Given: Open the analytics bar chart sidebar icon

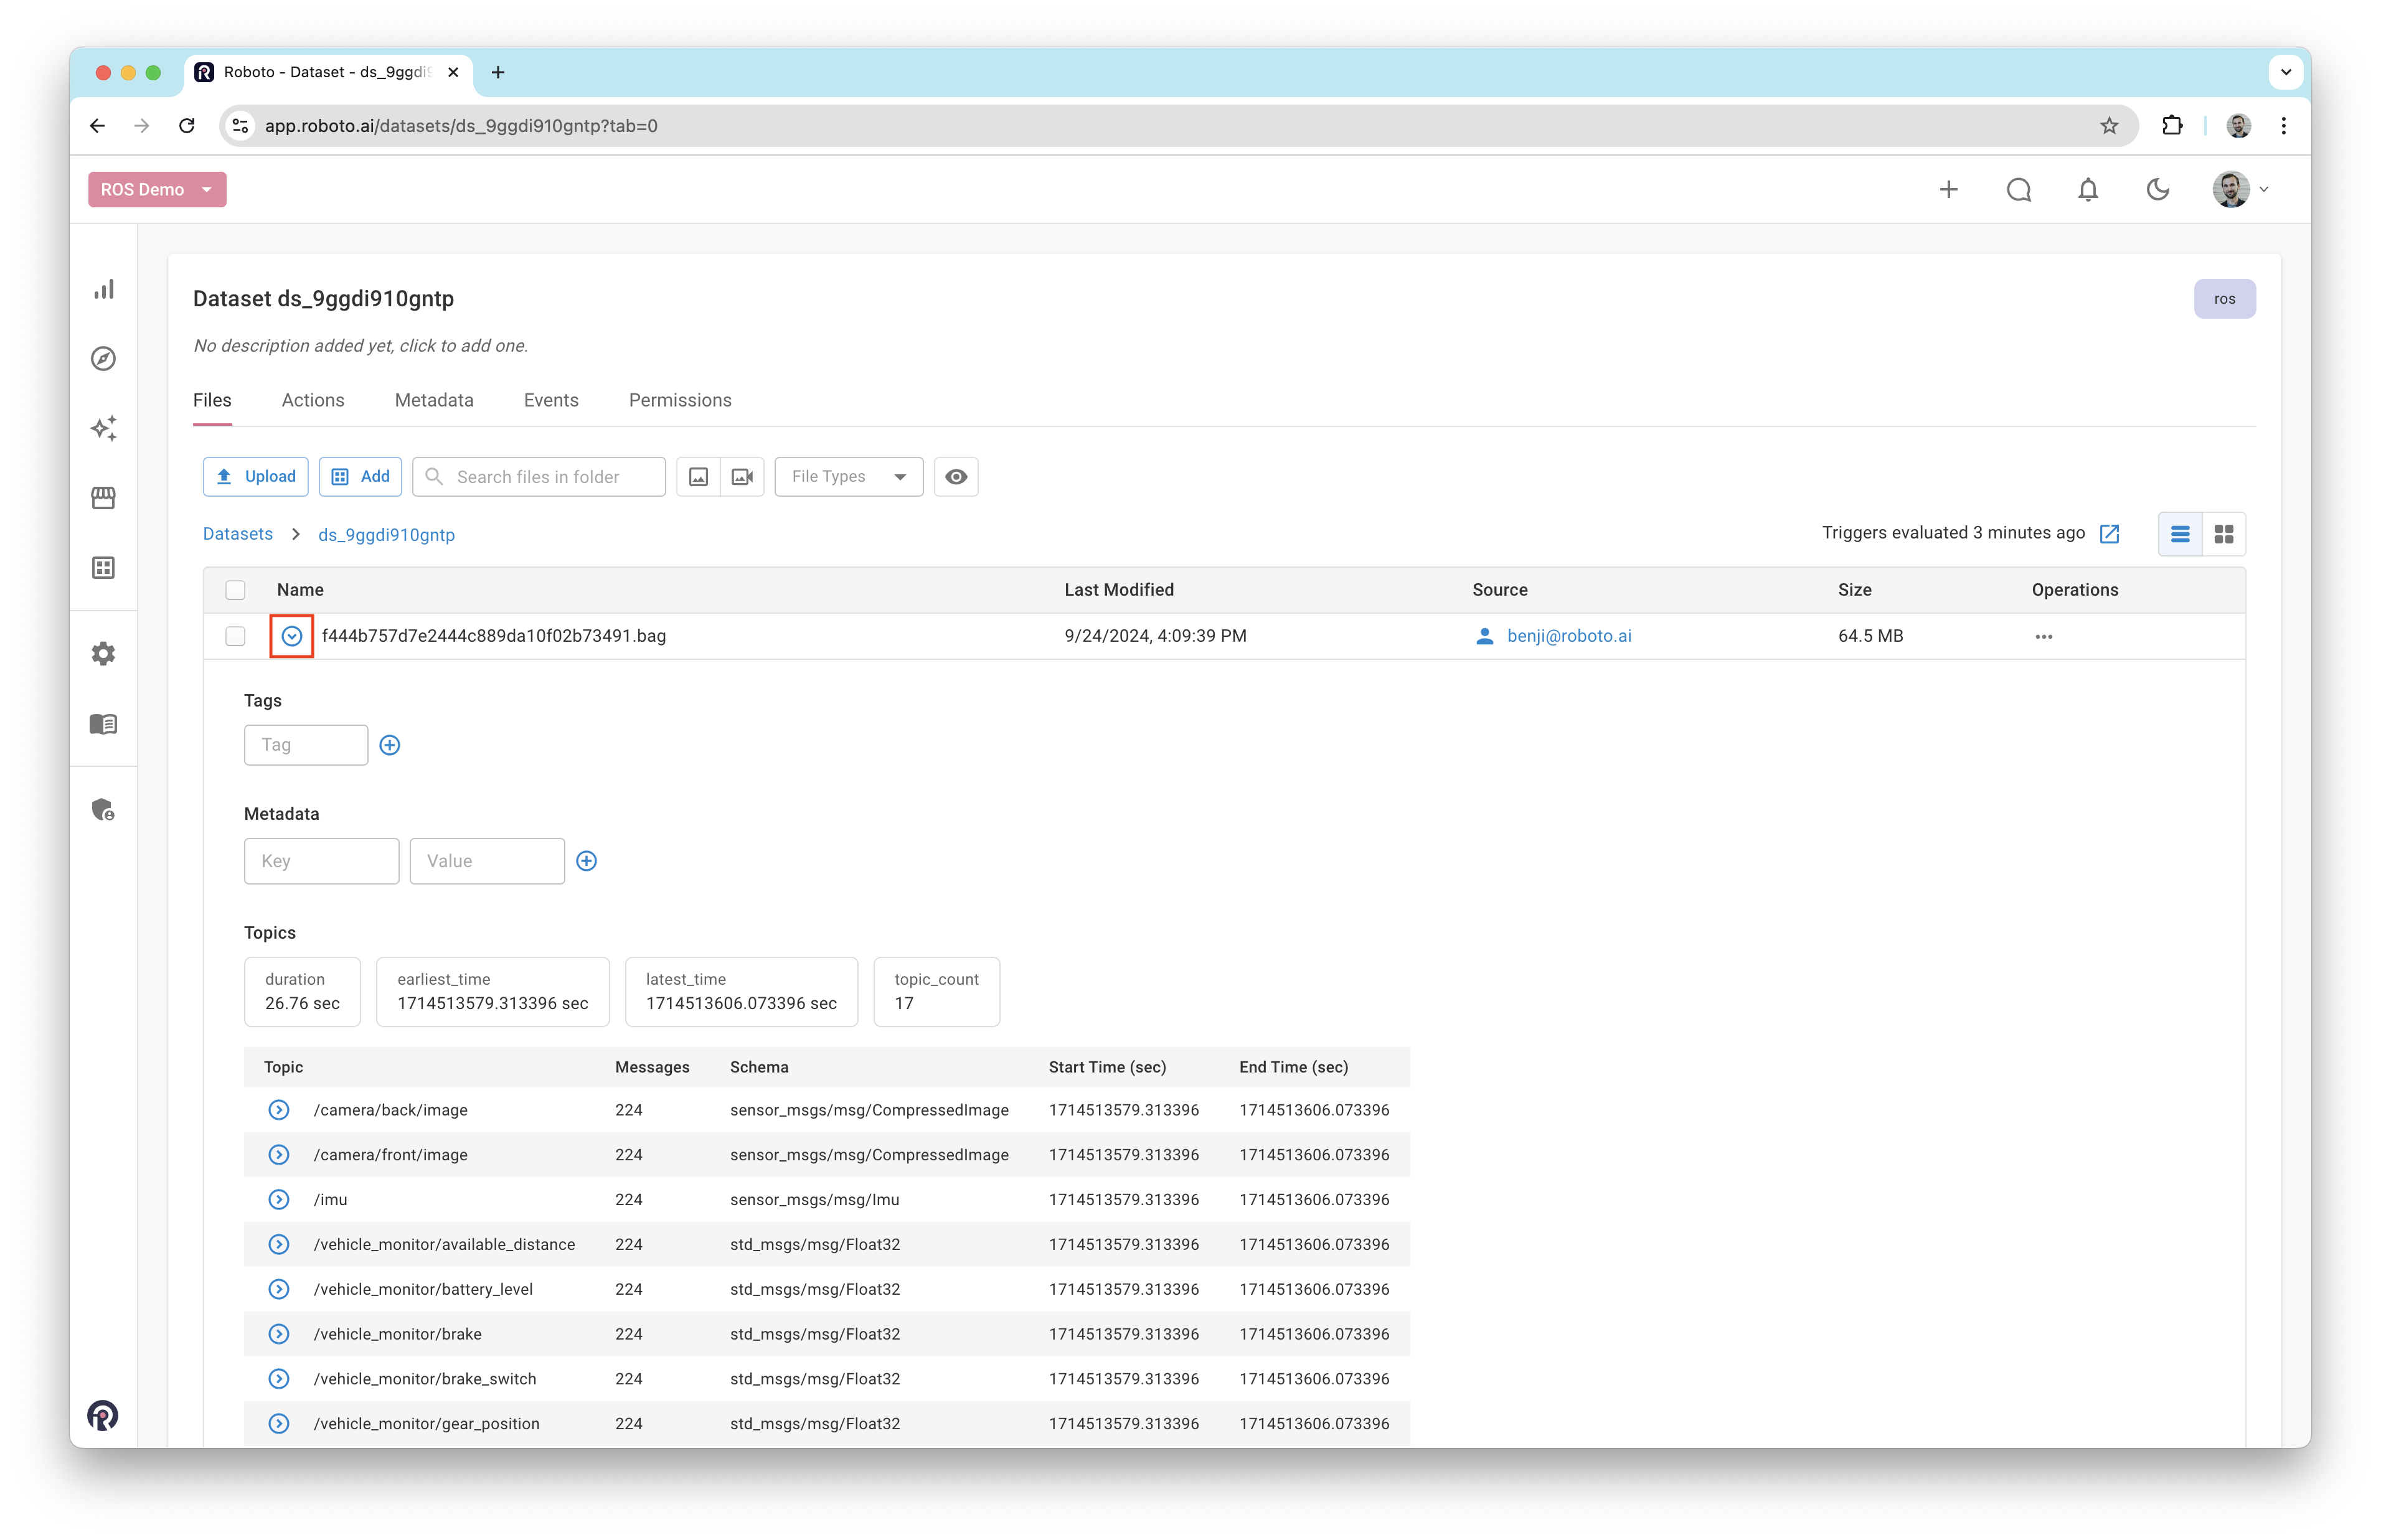Looking at the screenshot, I should tap(104, 289).
